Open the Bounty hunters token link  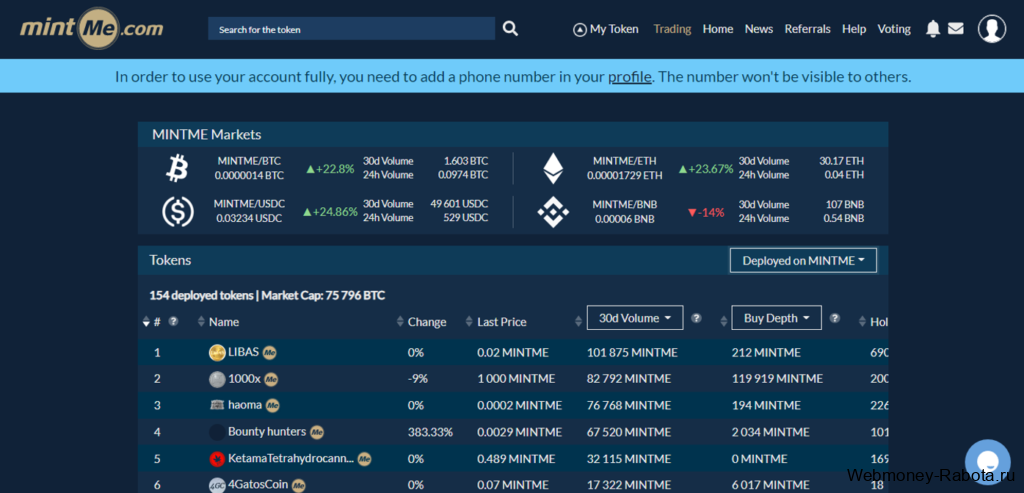(x=267, y=432)
